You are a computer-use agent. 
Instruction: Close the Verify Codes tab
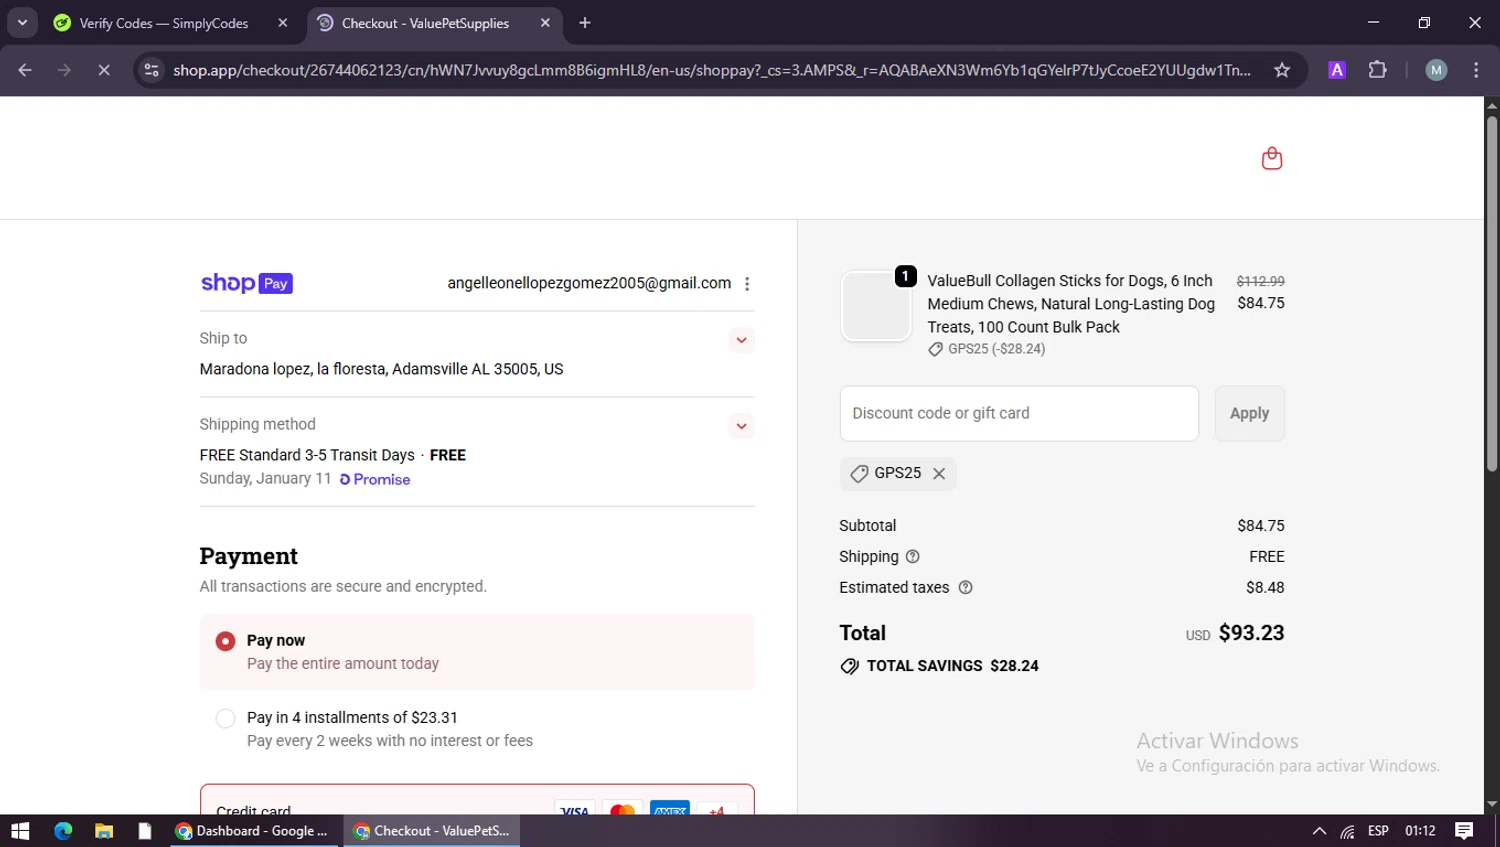tap(283, 23)
